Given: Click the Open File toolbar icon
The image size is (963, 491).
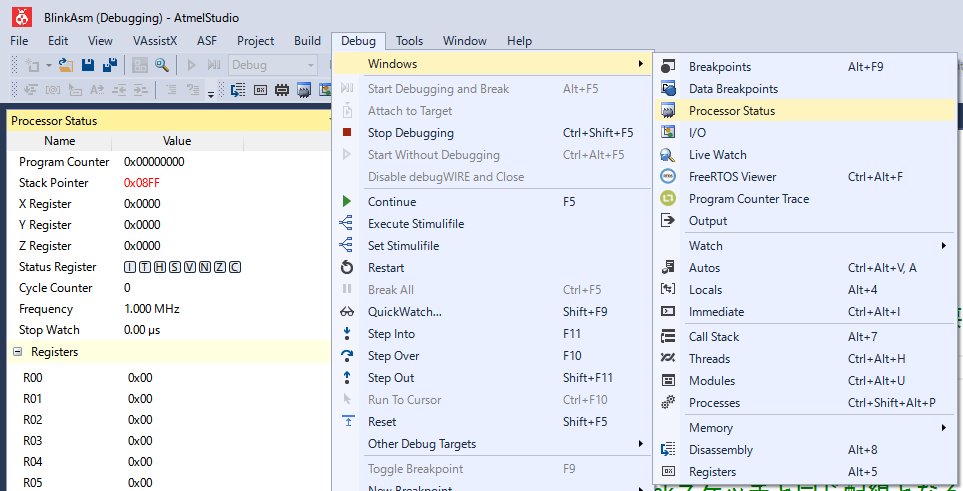Looking at the screenshot, I should [66, 65].
